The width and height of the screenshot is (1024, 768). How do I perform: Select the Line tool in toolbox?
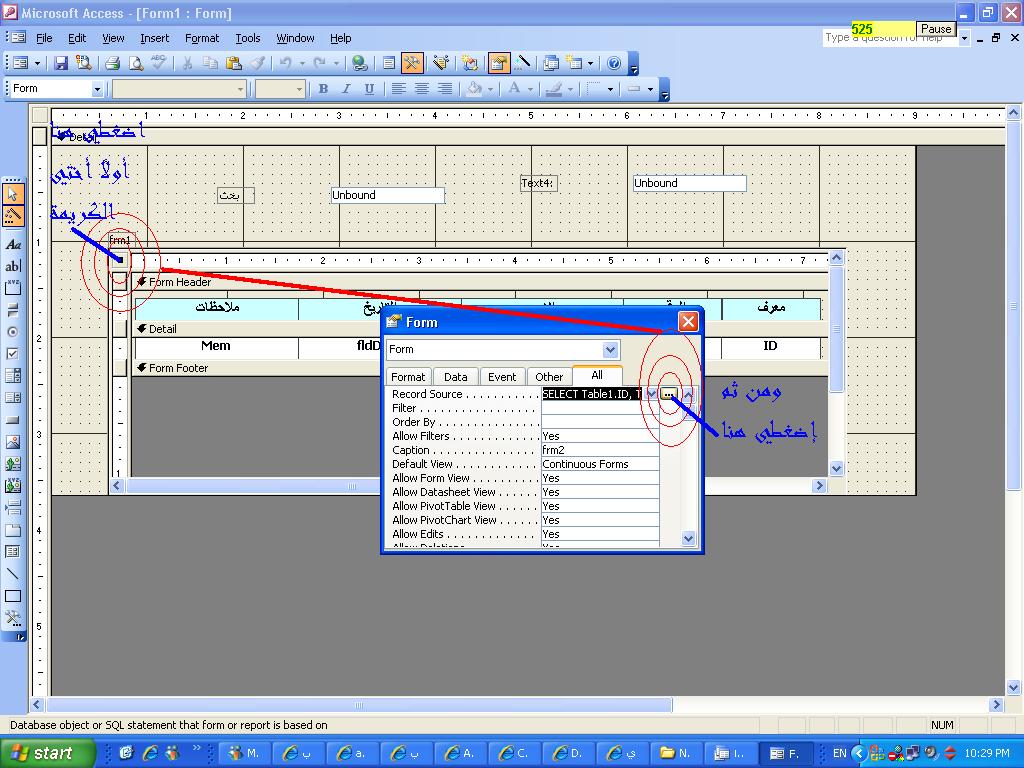[12, 574]
